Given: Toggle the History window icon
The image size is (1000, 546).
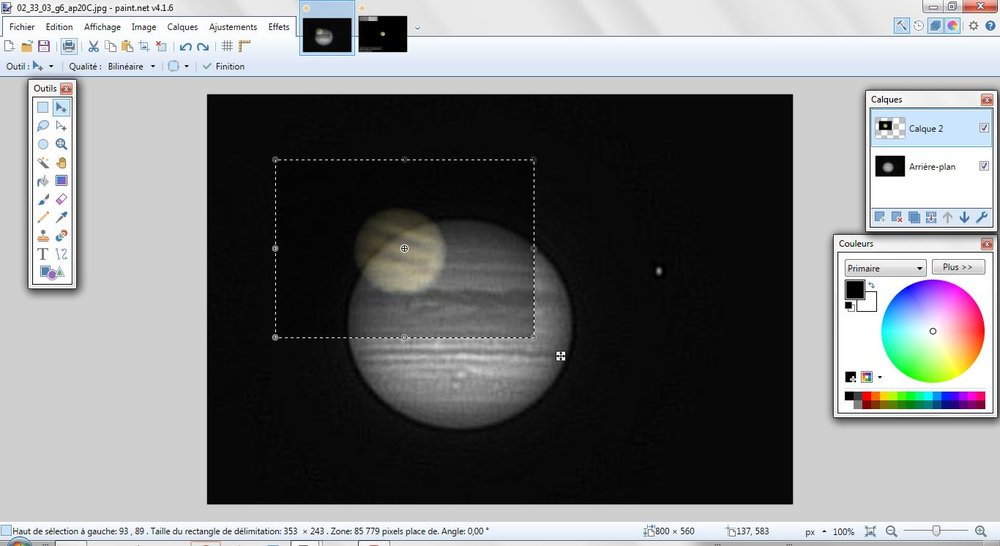Looking at the screenshot, I should coord(918,26).
